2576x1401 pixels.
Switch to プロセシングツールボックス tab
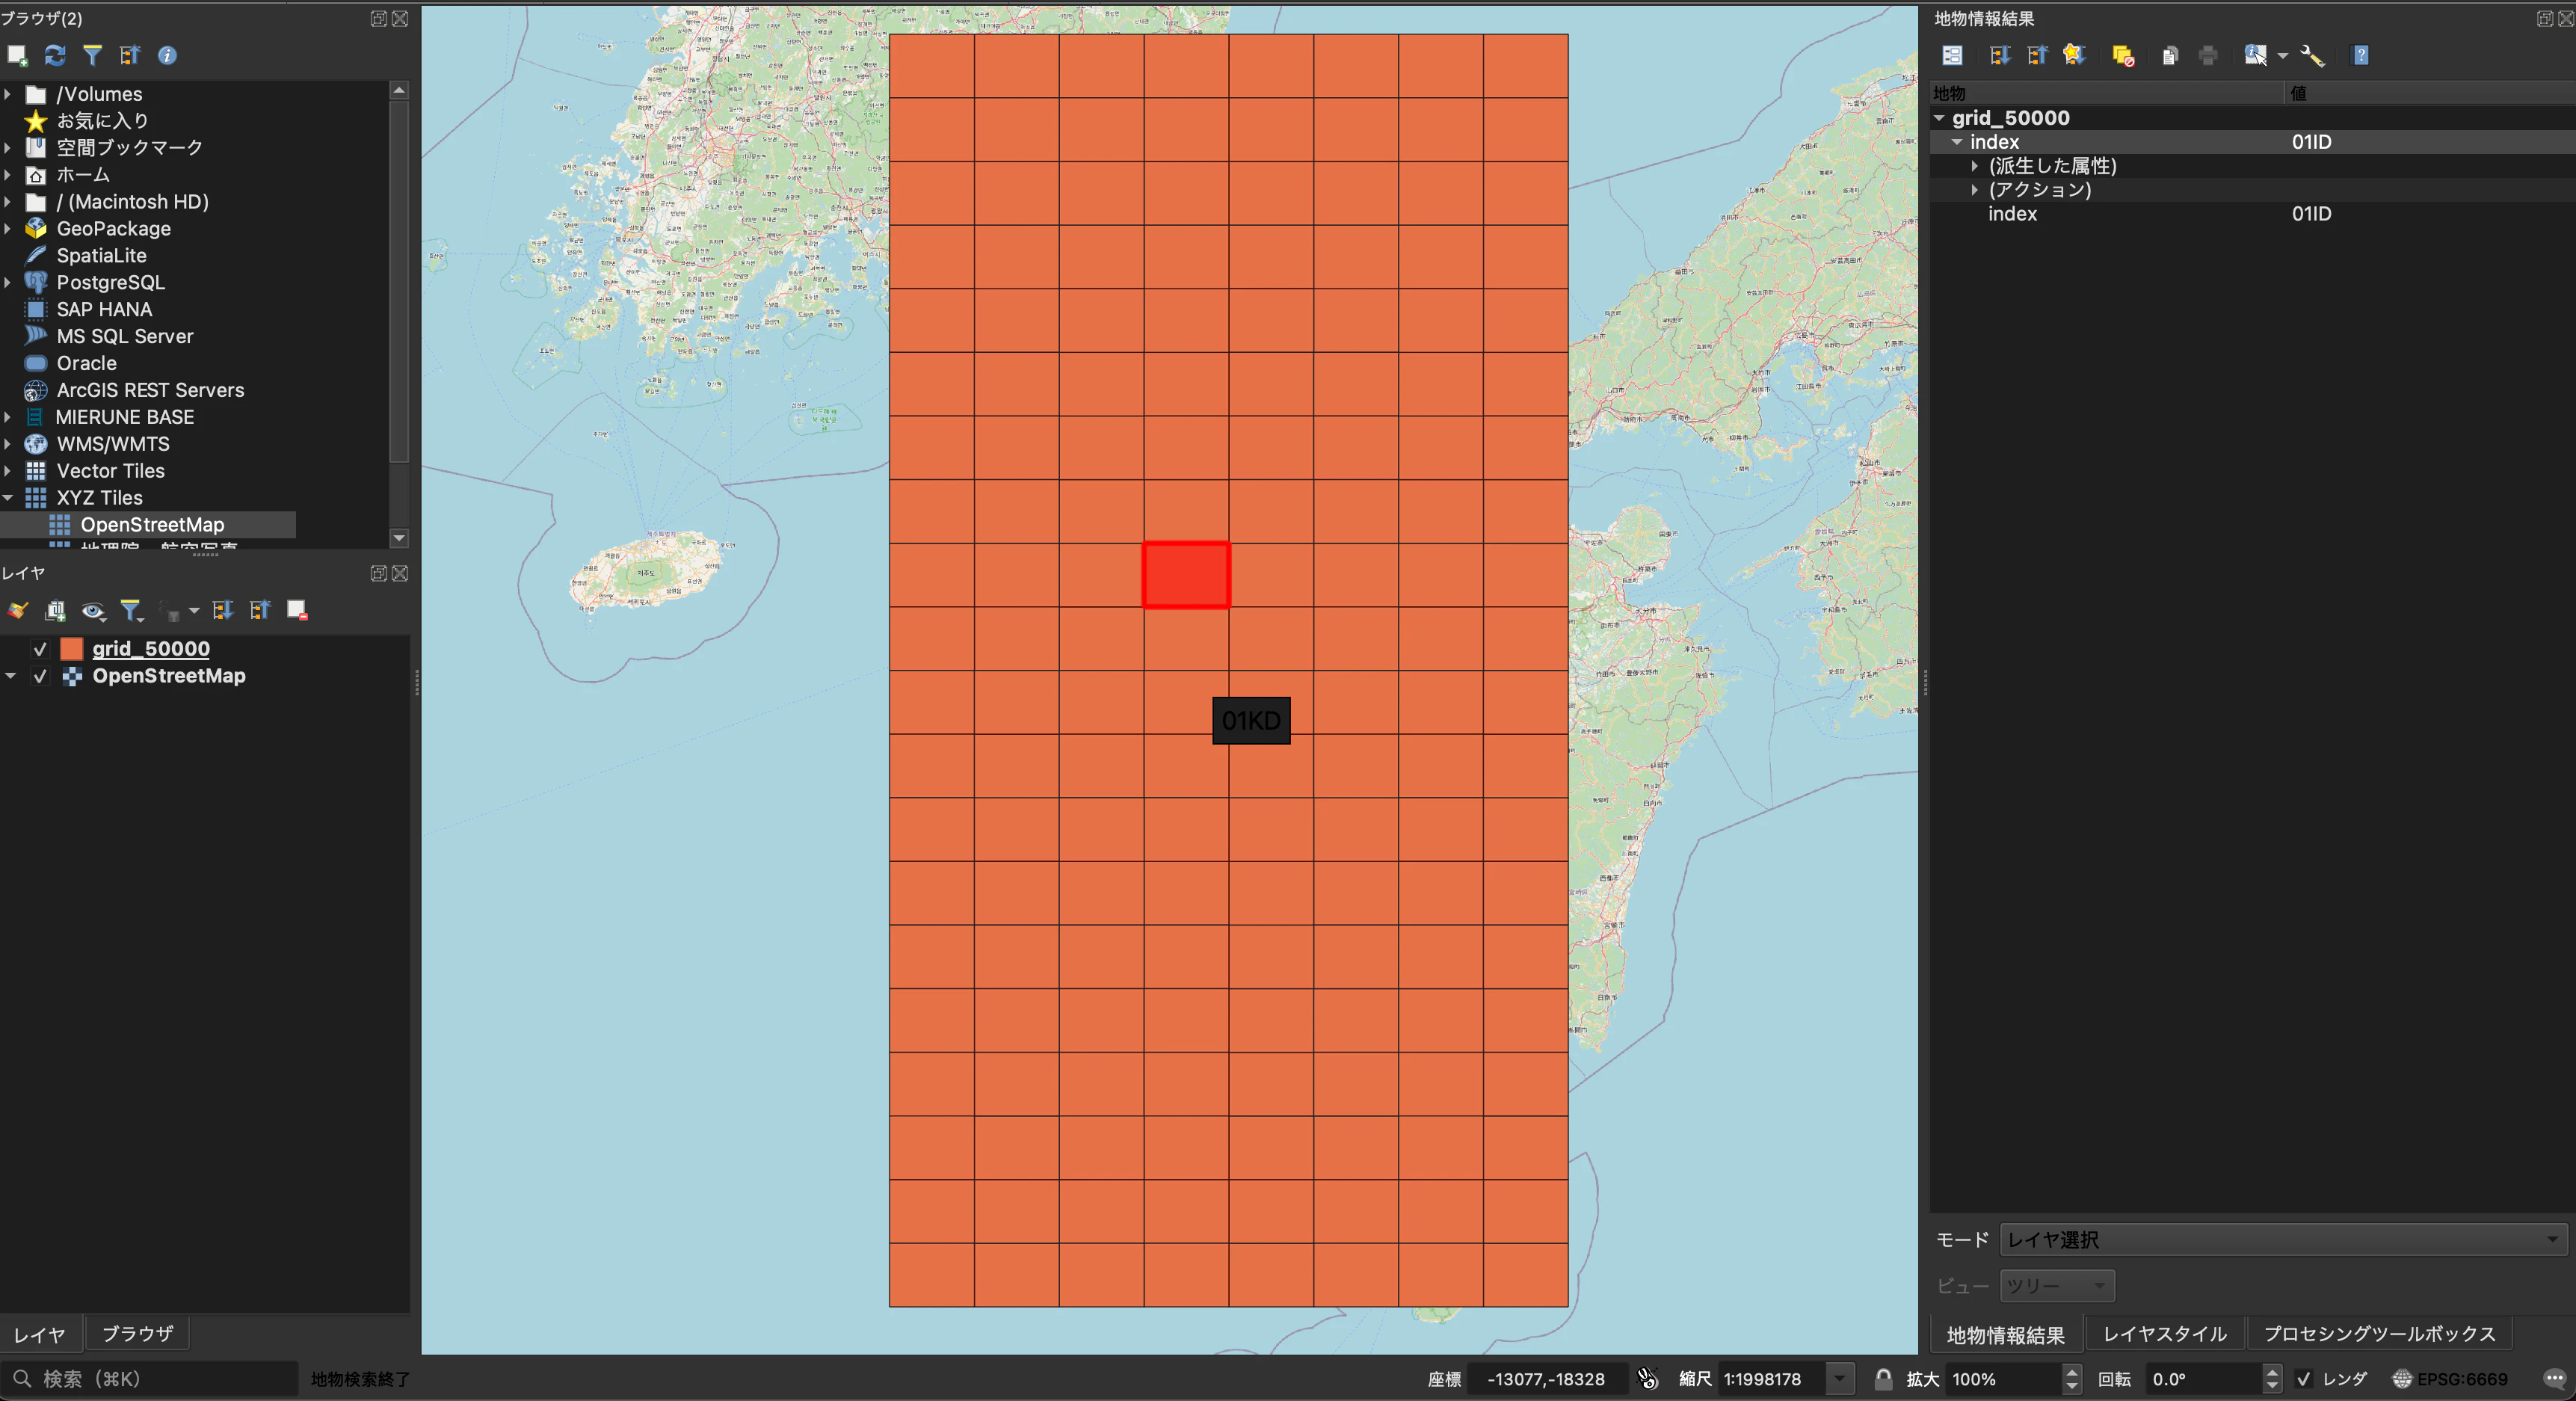pos(2379,1334)
